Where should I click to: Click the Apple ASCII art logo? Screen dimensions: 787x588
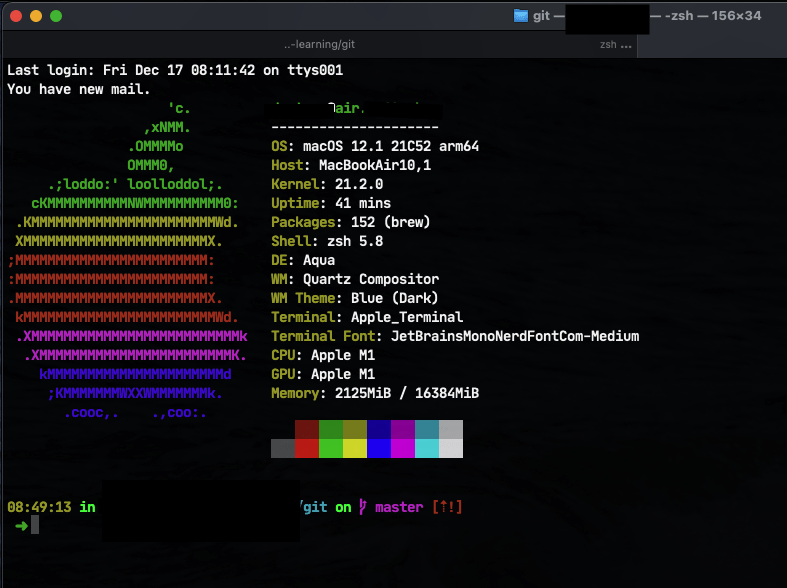(128, 260)
